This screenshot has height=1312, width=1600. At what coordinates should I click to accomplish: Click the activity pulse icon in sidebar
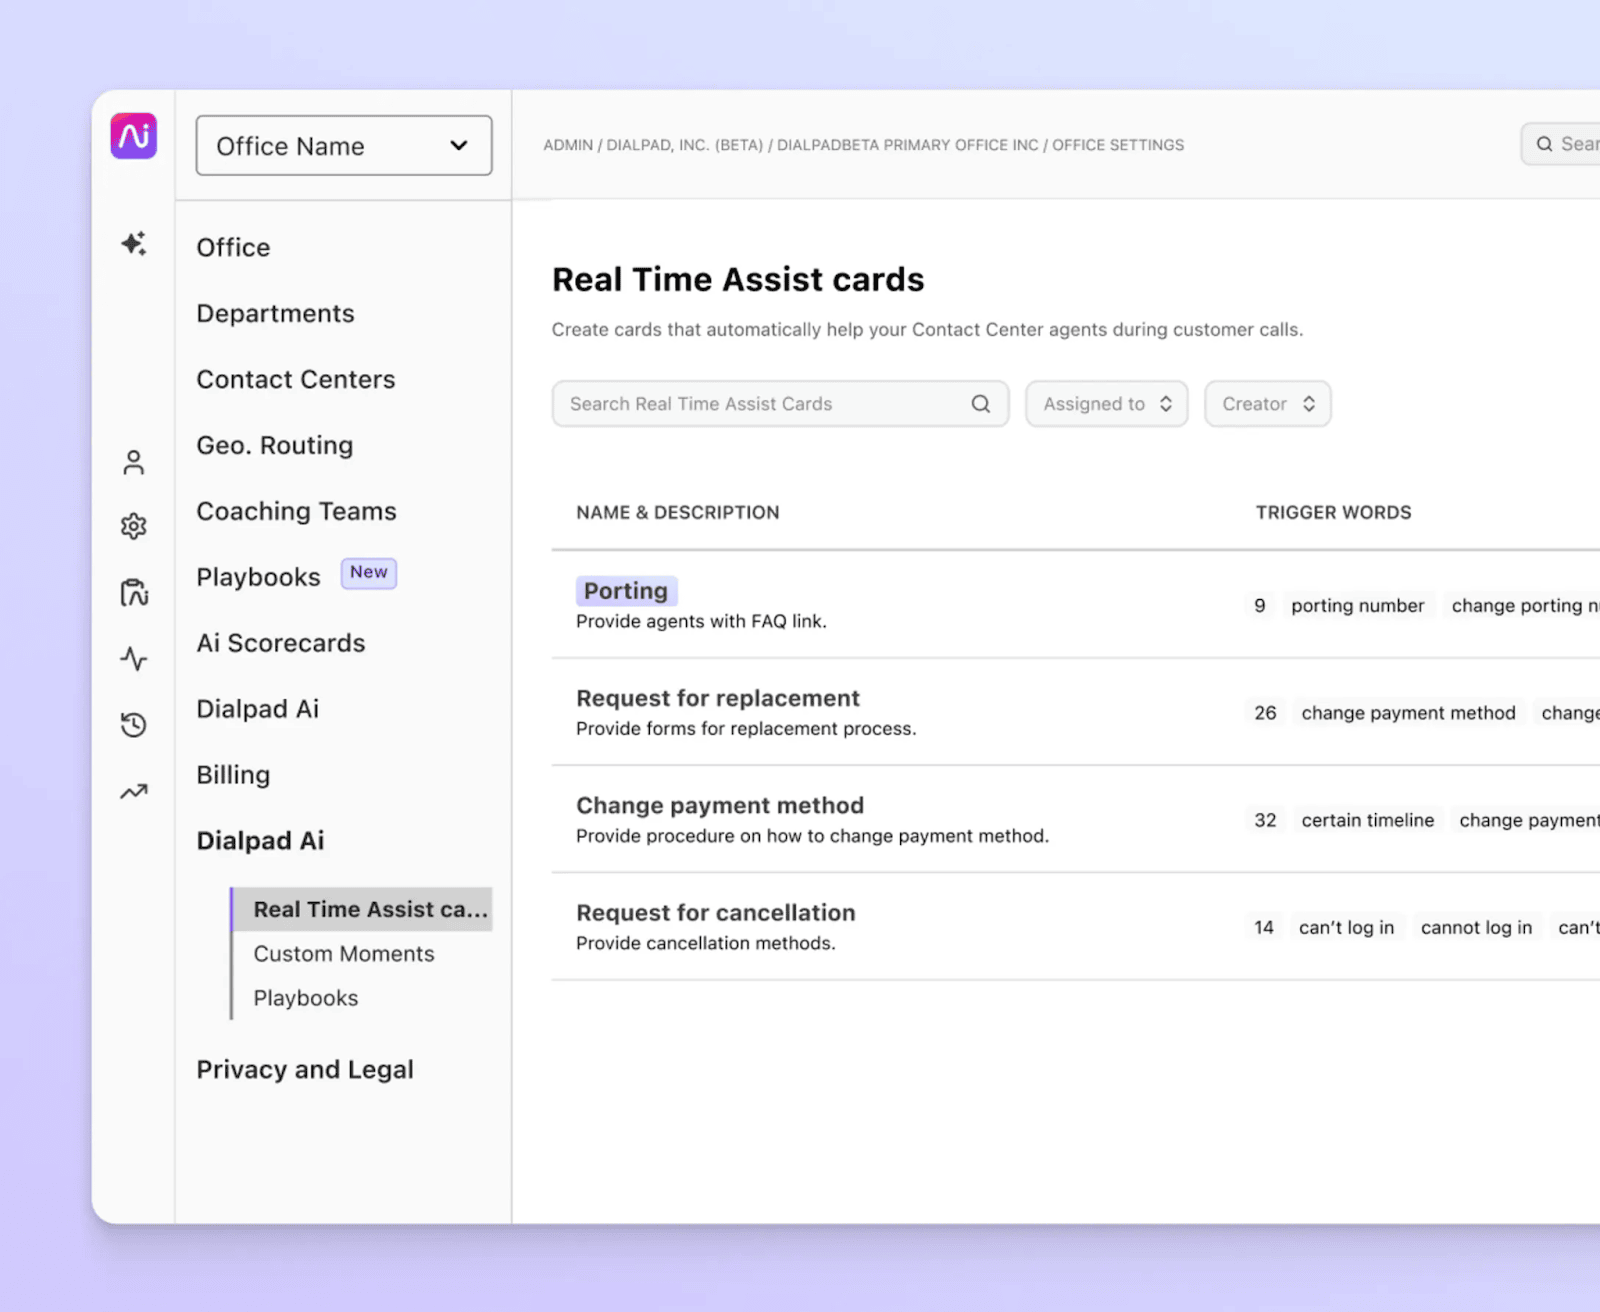click(134, 658)
